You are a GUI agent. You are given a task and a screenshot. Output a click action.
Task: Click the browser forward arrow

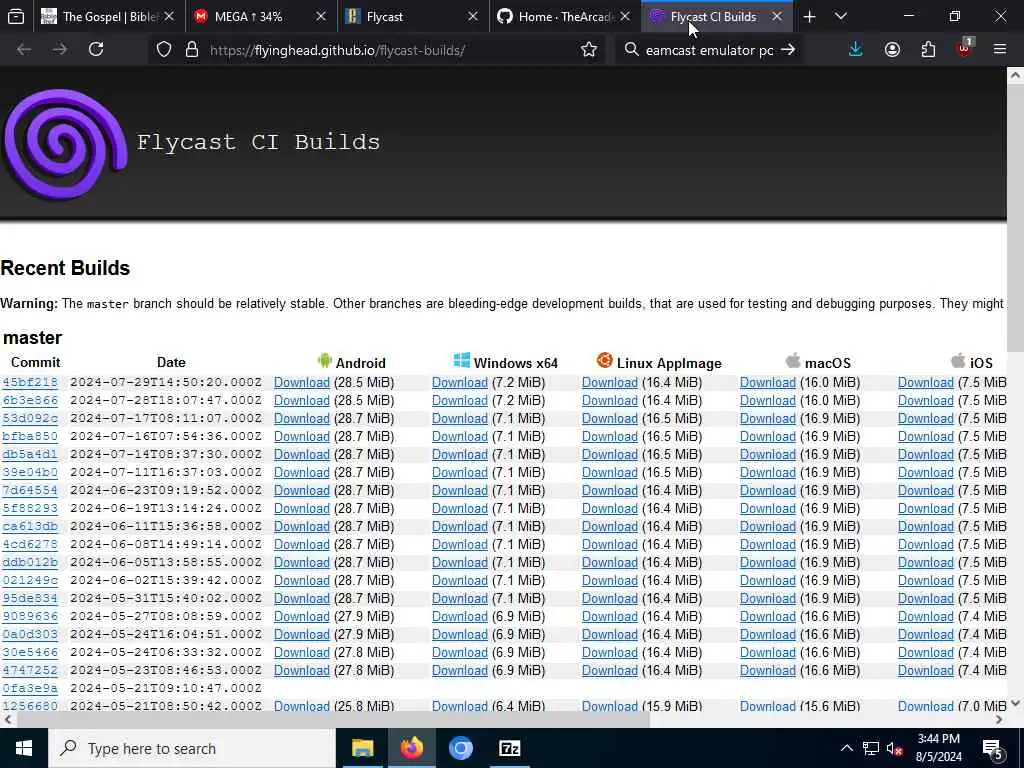coord(59,50)
